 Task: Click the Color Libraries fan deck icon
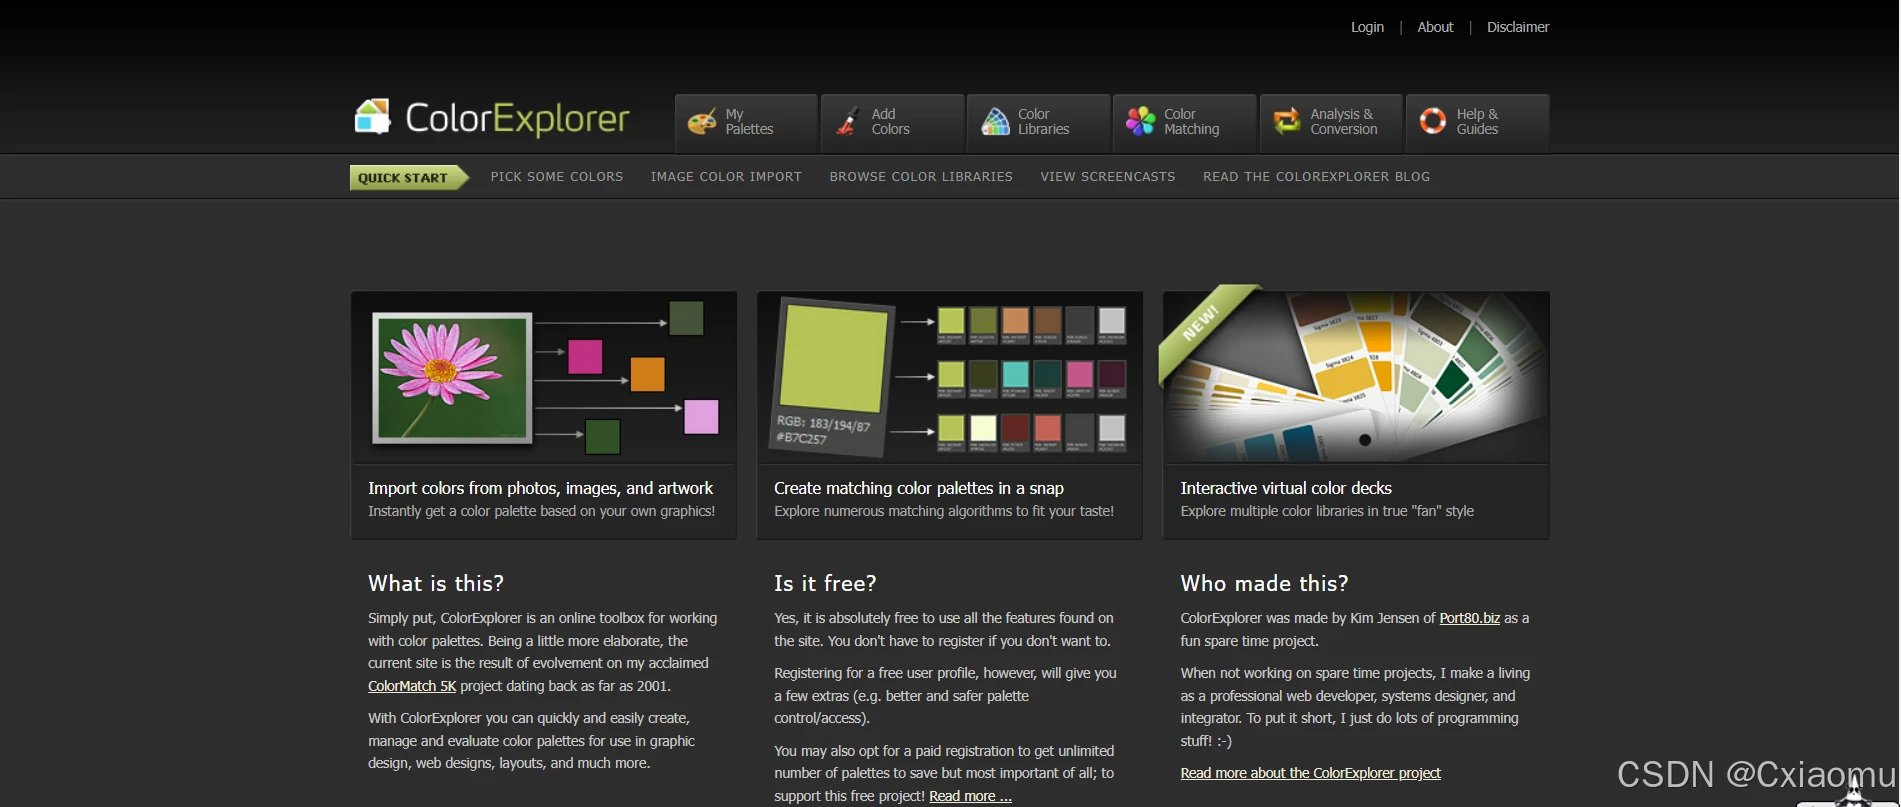pos(995,122)
